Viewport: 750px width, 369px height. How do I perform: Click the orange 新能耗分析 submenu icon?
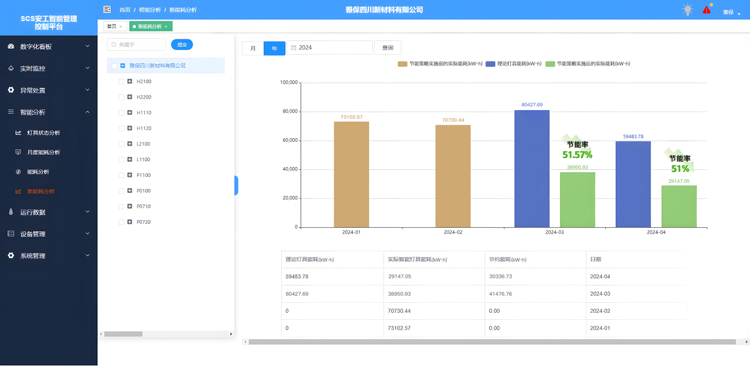(18, 191)
